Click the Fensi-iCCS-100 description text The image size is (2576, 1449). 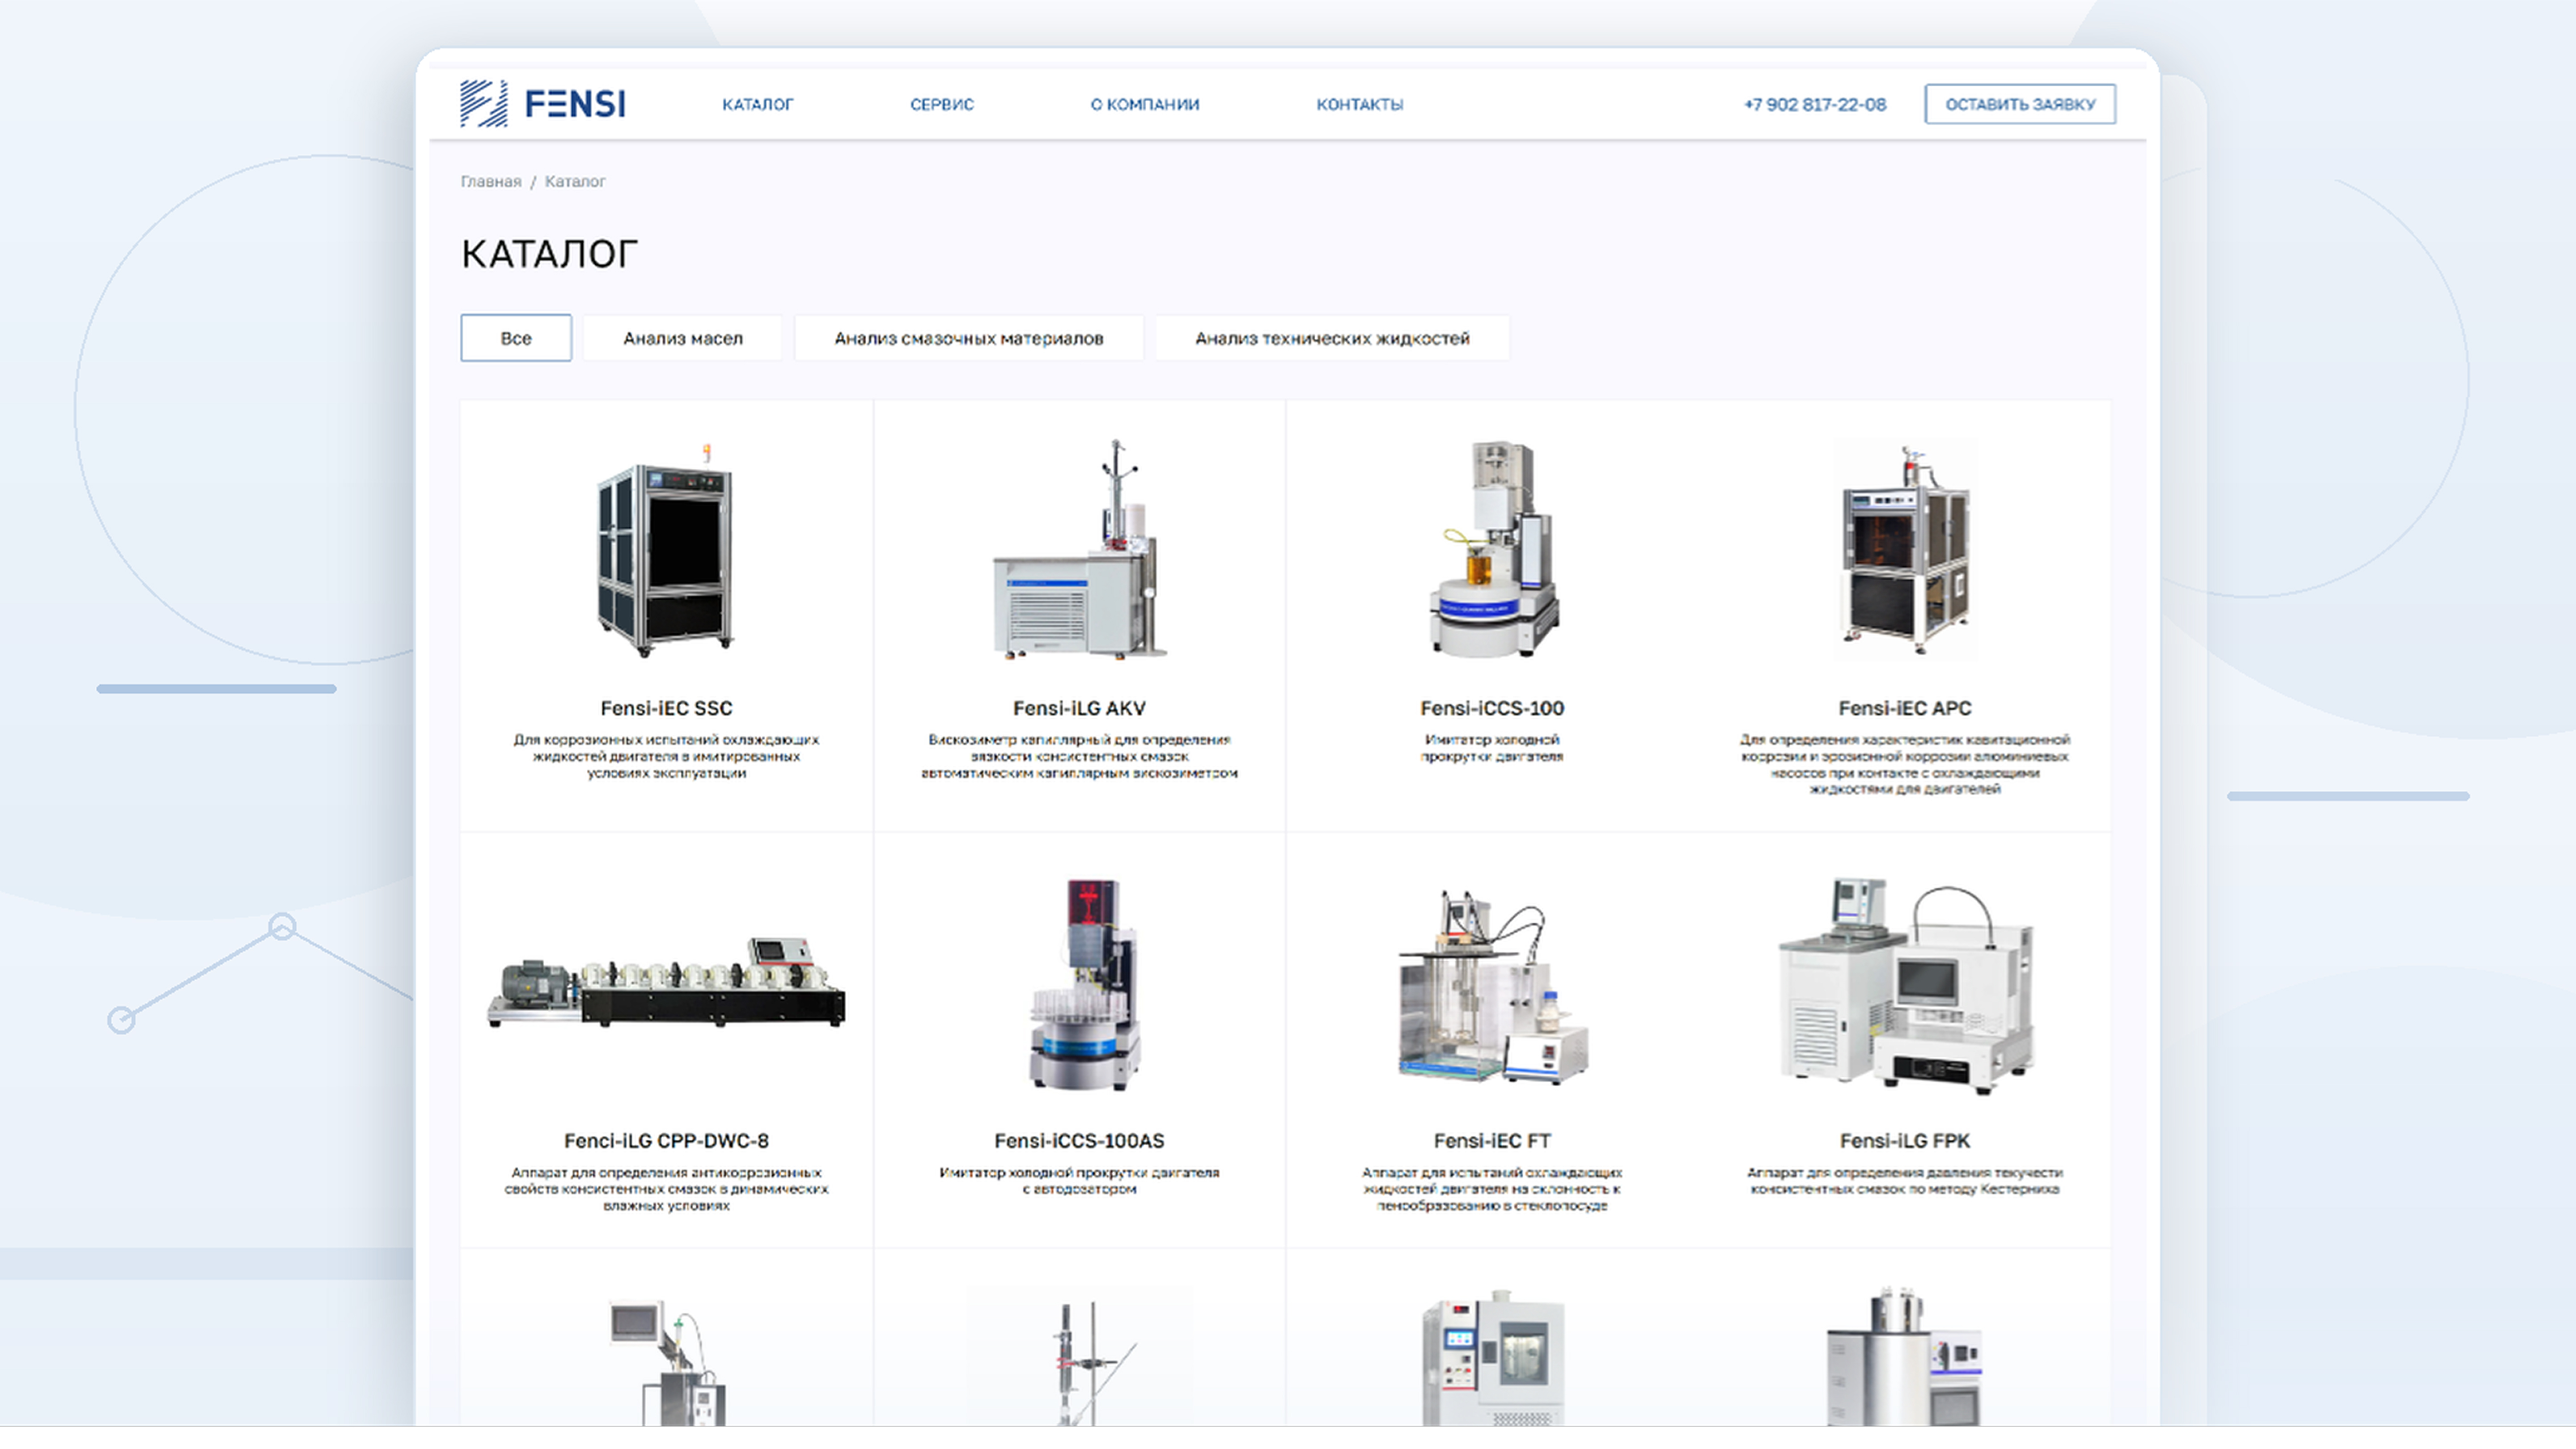click(1492, 748)
